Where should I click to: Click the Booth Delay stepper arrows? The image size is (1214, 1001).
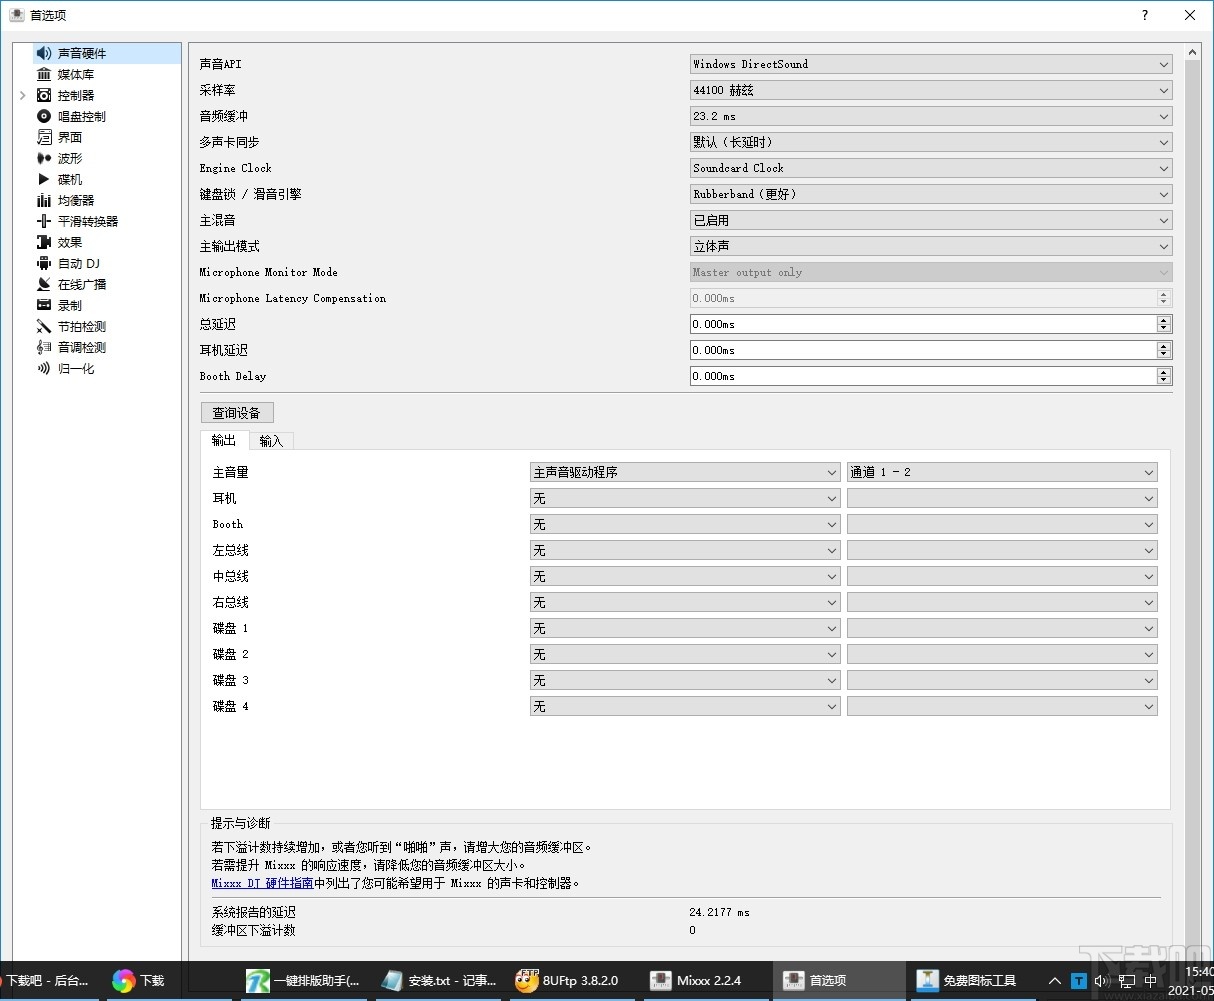coord(1163,376)
